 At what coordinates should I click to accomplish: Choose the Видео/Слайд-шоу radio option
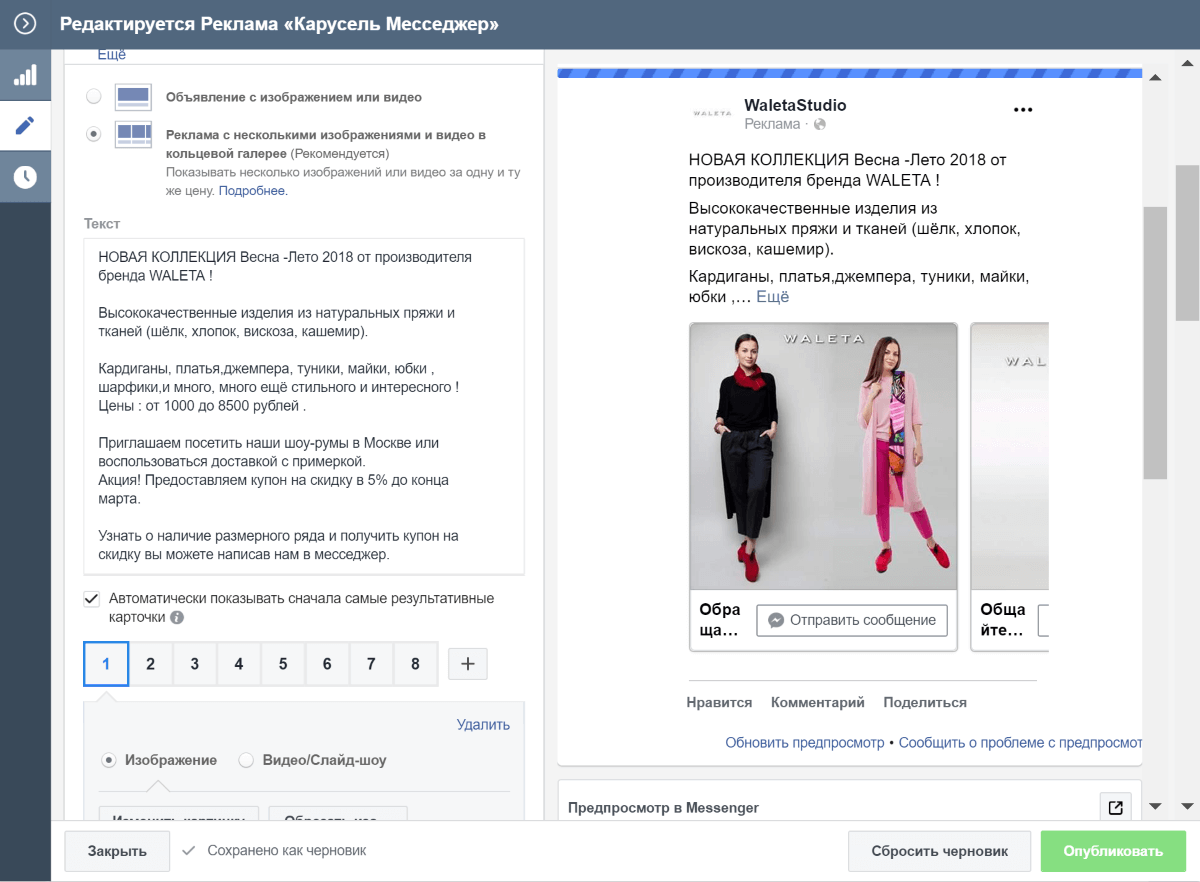coord(246,760)
